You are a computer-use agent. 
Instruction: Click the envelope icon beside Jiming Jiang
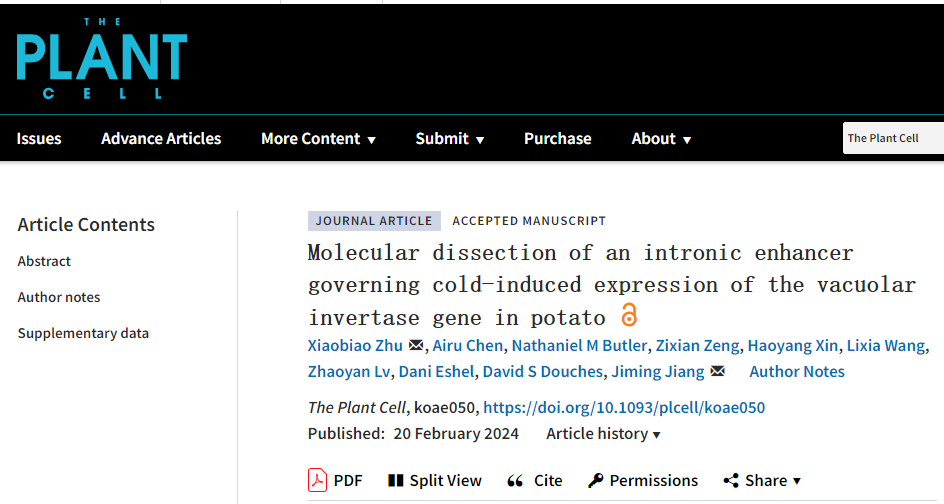pos(717,372)
